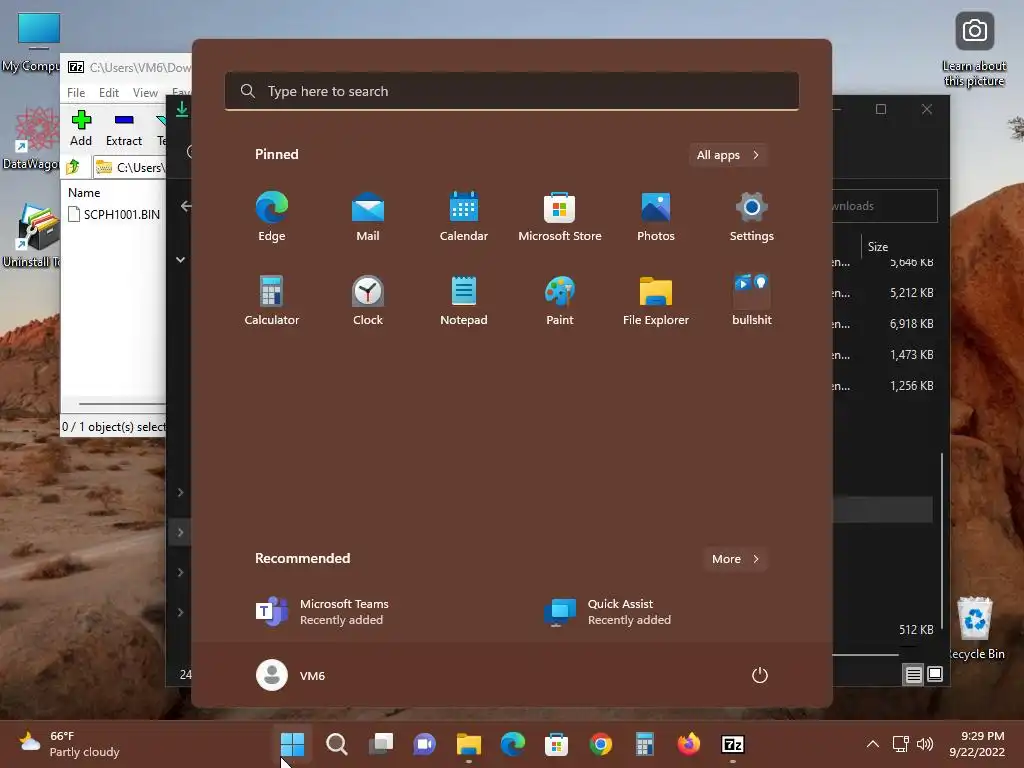Switch to 7-Zip on the taskbar
The height and width of the screenshot is (768, 1024).
click(733, 744)
